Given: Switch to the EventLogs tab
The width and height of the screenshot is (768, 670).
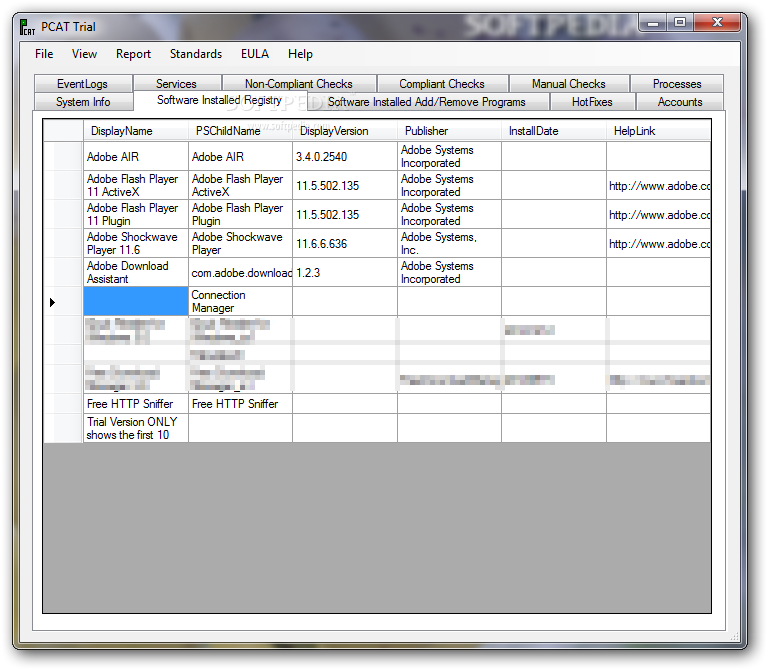Looking at the screenshot, I should [x=83, y=84].
